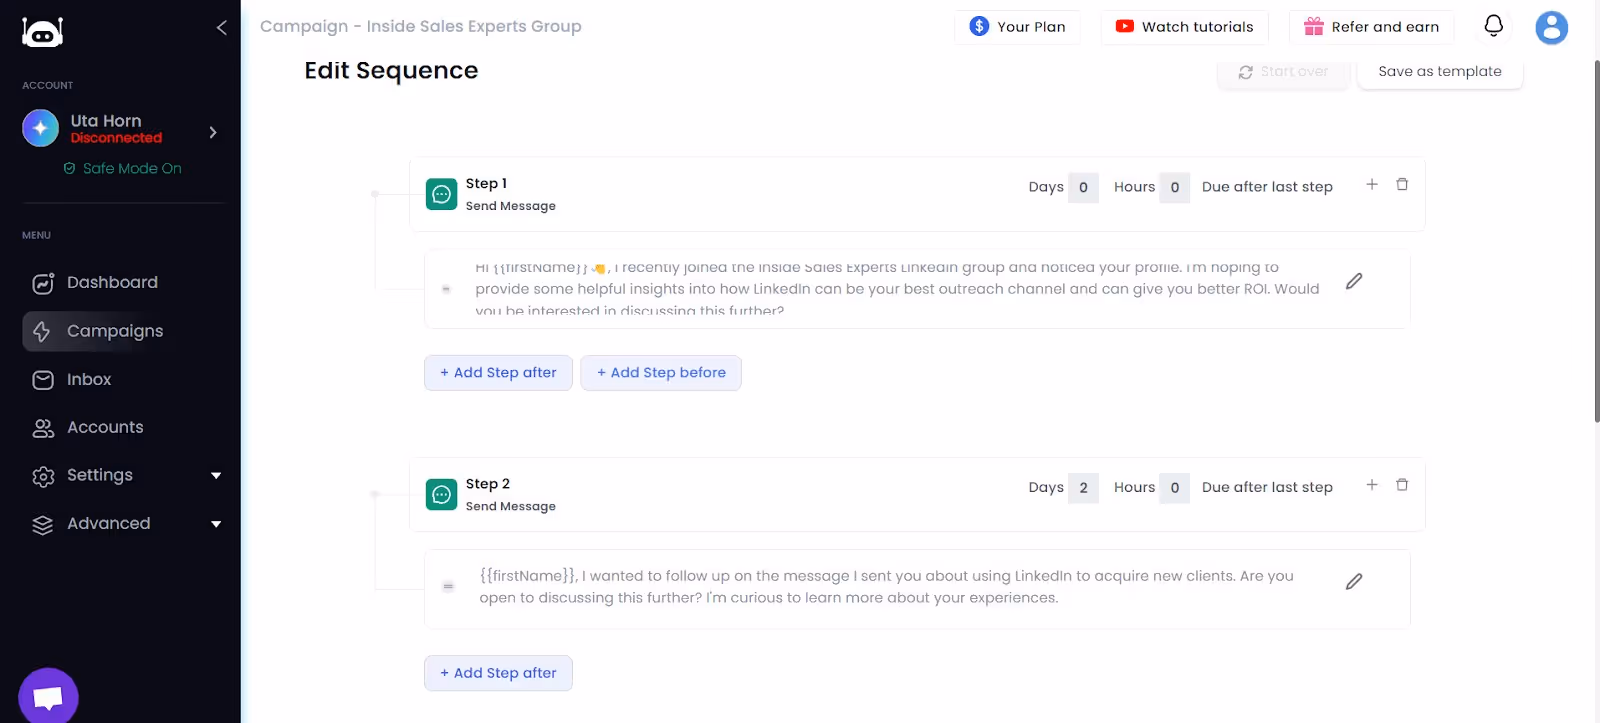The height and width of the screenshot is (723, 1600).
Task: Open Uta Horn account switcher
Action: pyautogui.click(x=212, y=132)
